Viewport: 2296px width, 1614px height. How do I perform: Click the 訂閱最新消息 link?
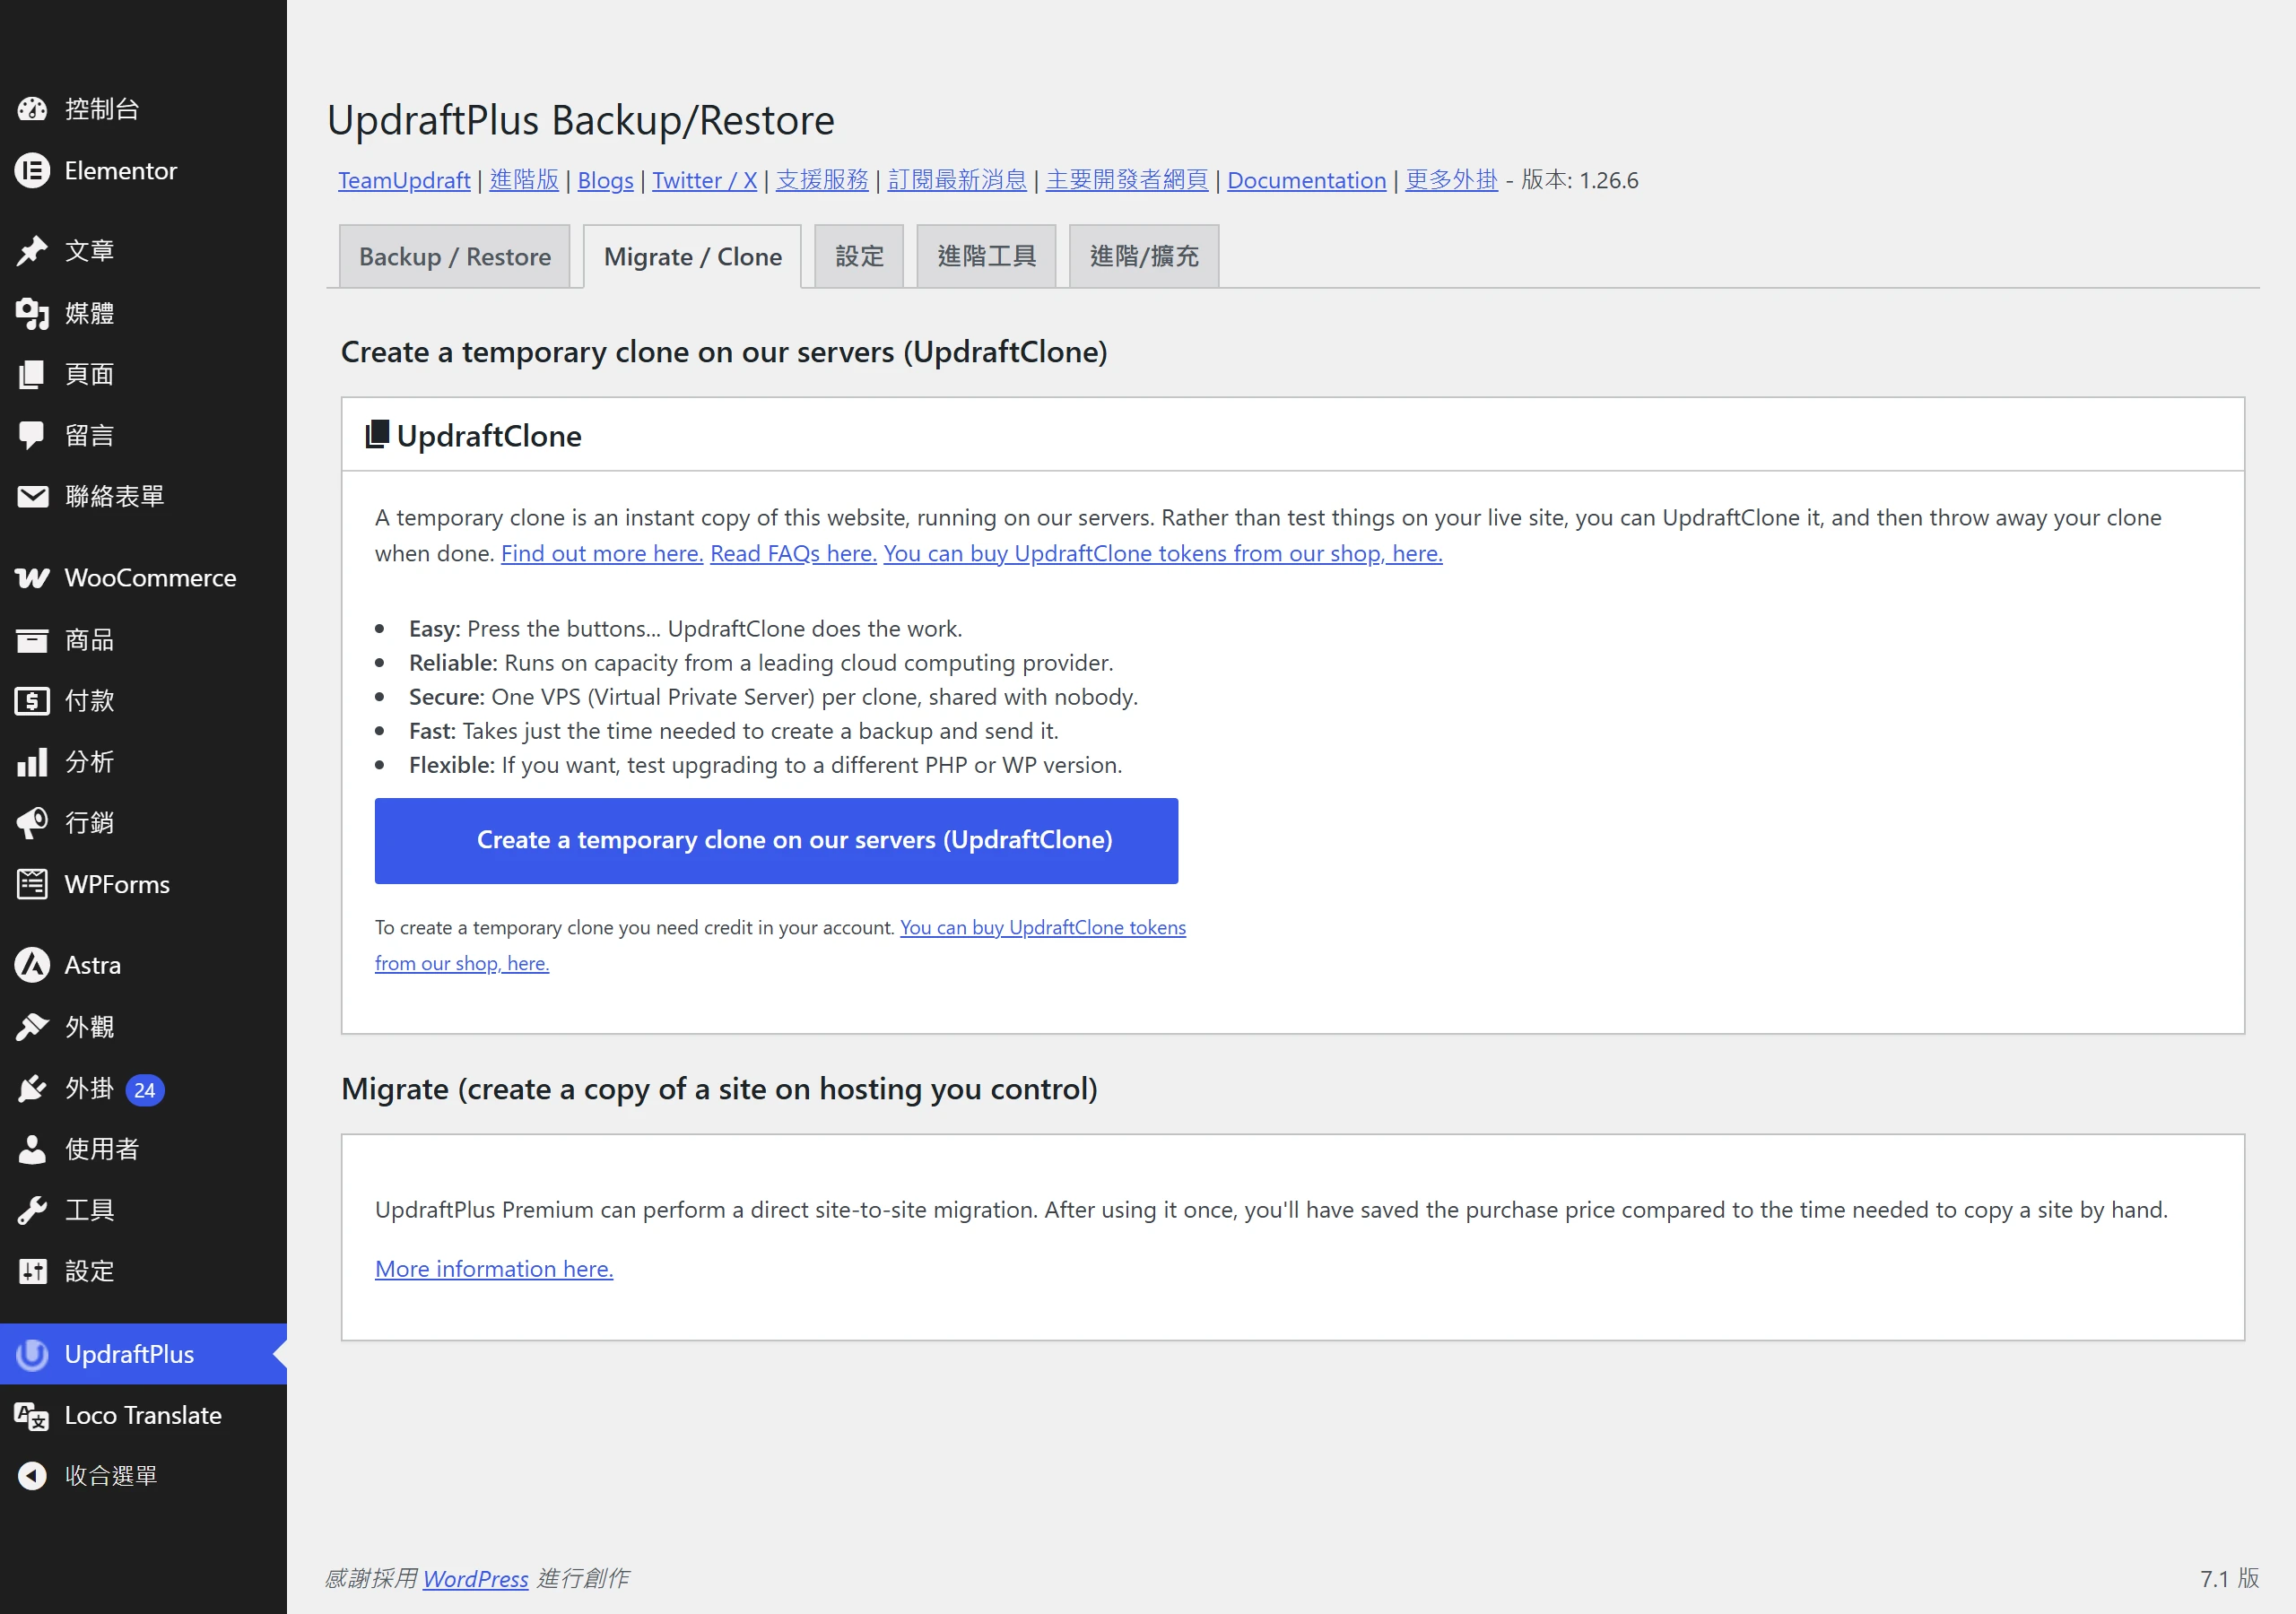[957, 180]
